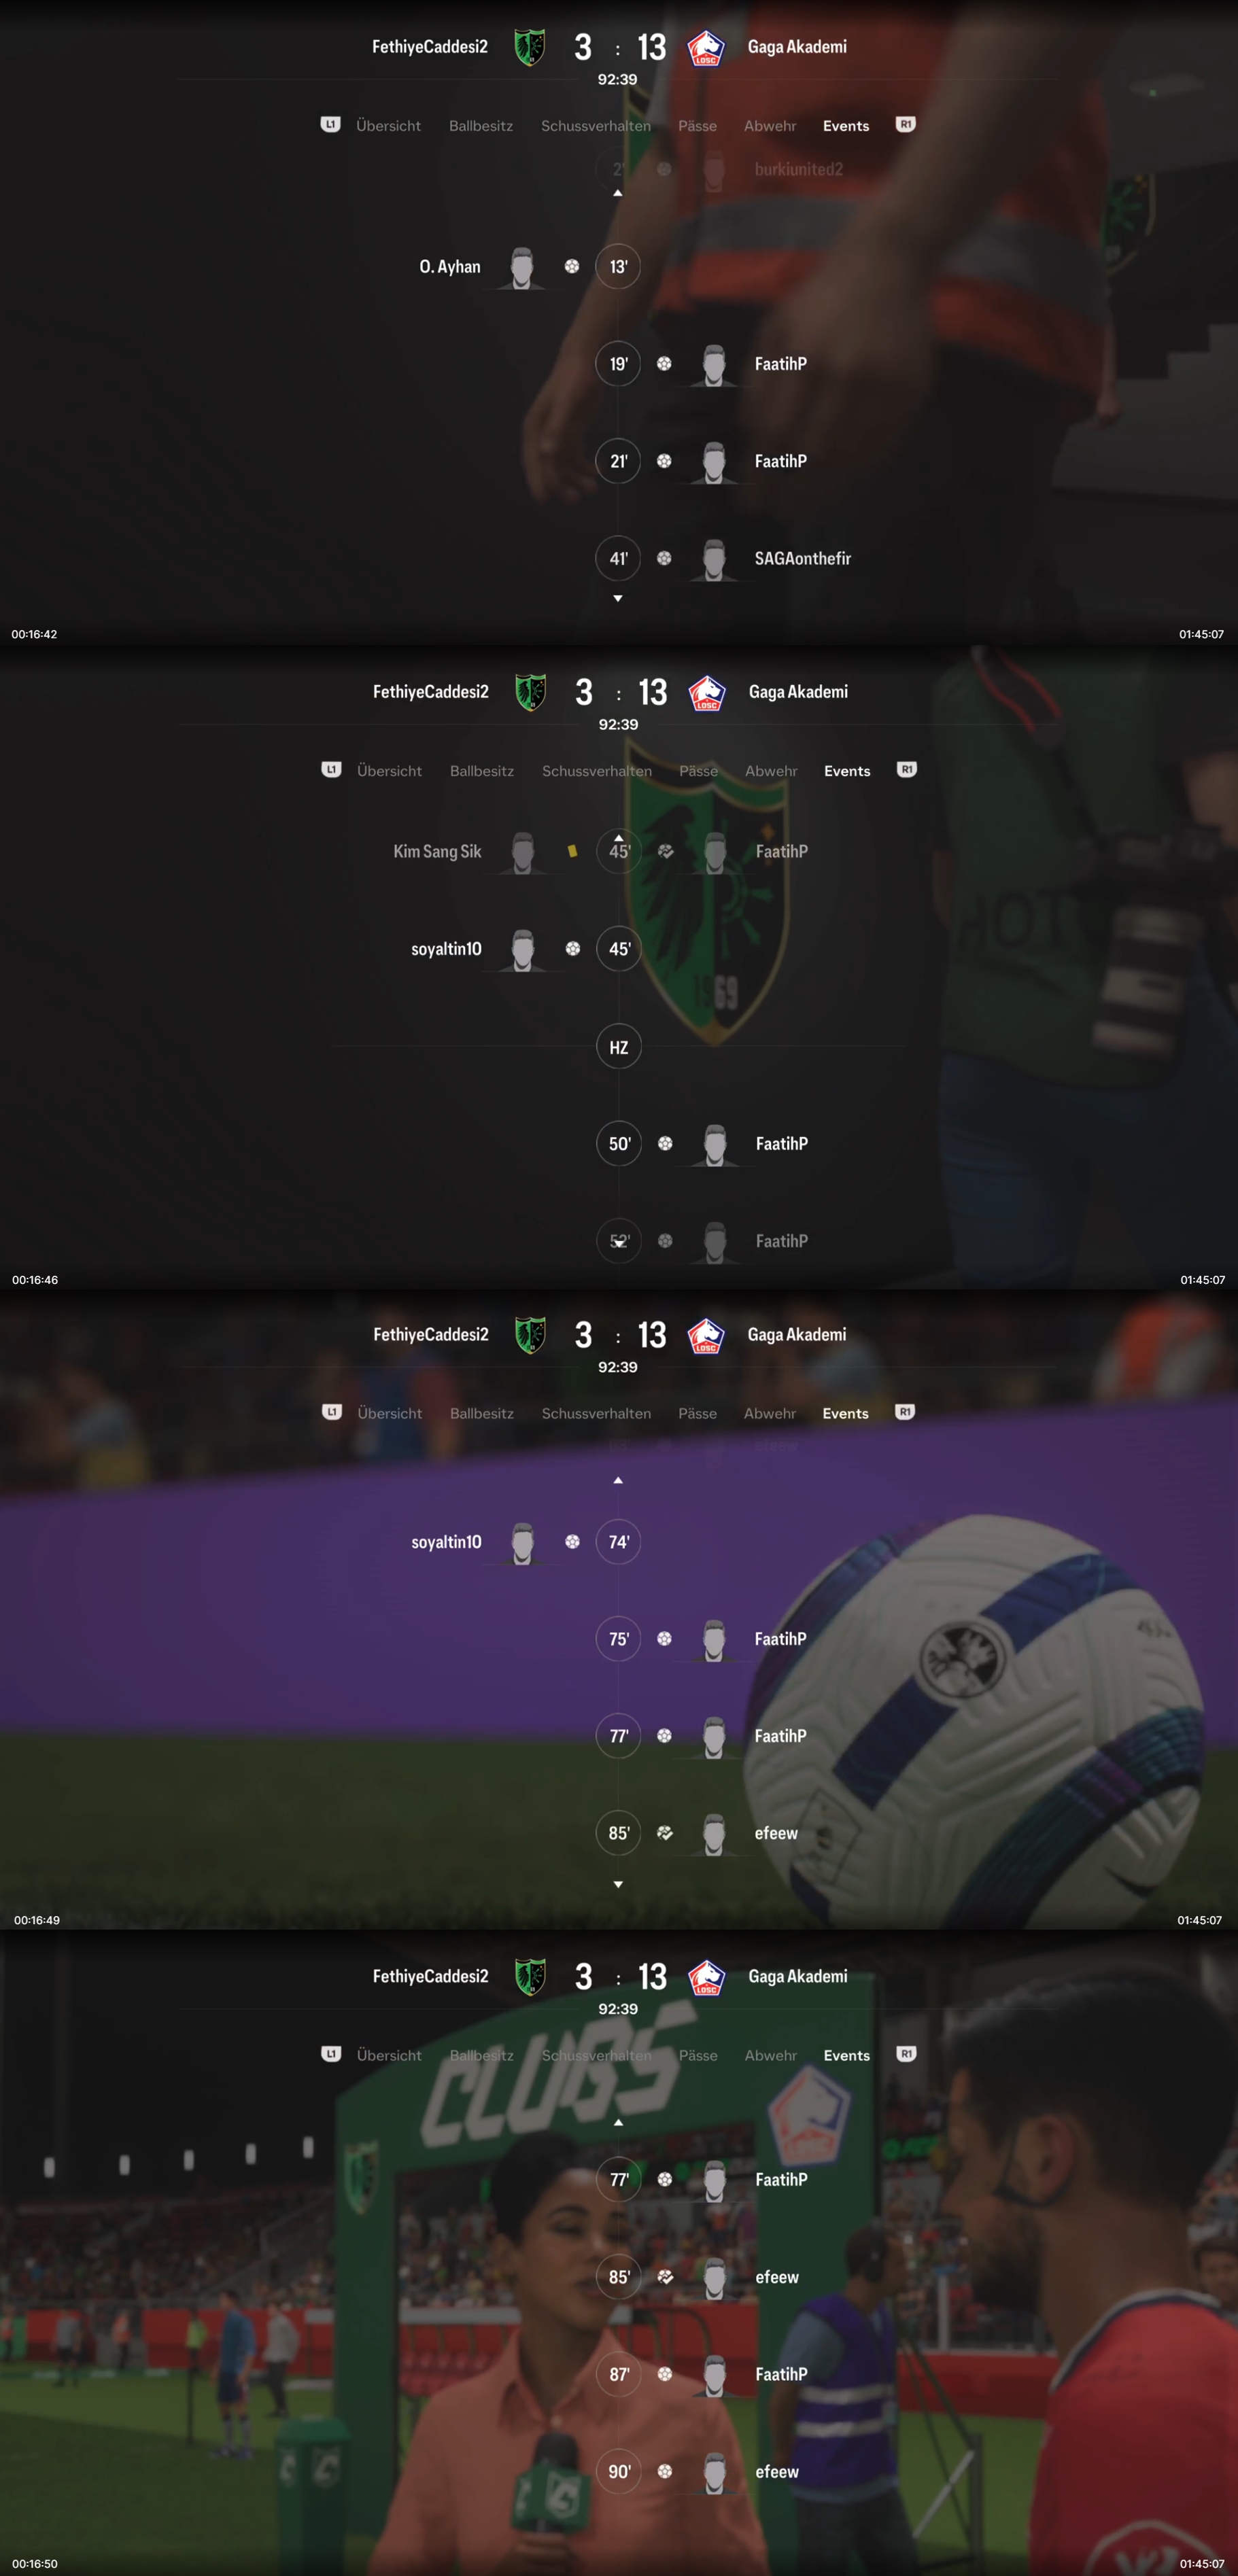Click the ball icon at the 50' FaatihP event
This screenshot has height=2576, width=1238.
click(665, 1144)
